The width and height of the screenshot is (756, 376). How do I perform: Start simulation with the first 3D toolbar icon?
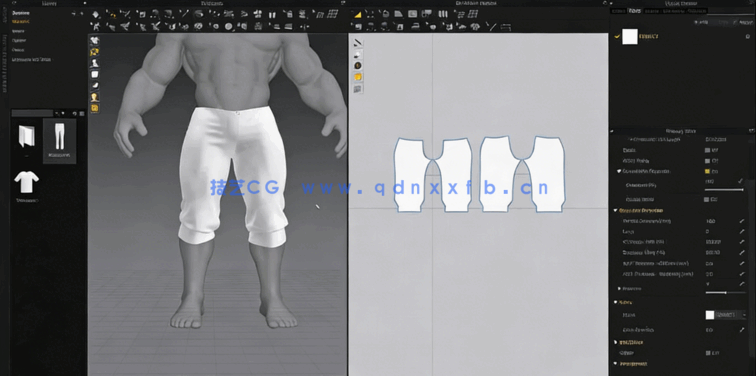[x=95, y=14]
